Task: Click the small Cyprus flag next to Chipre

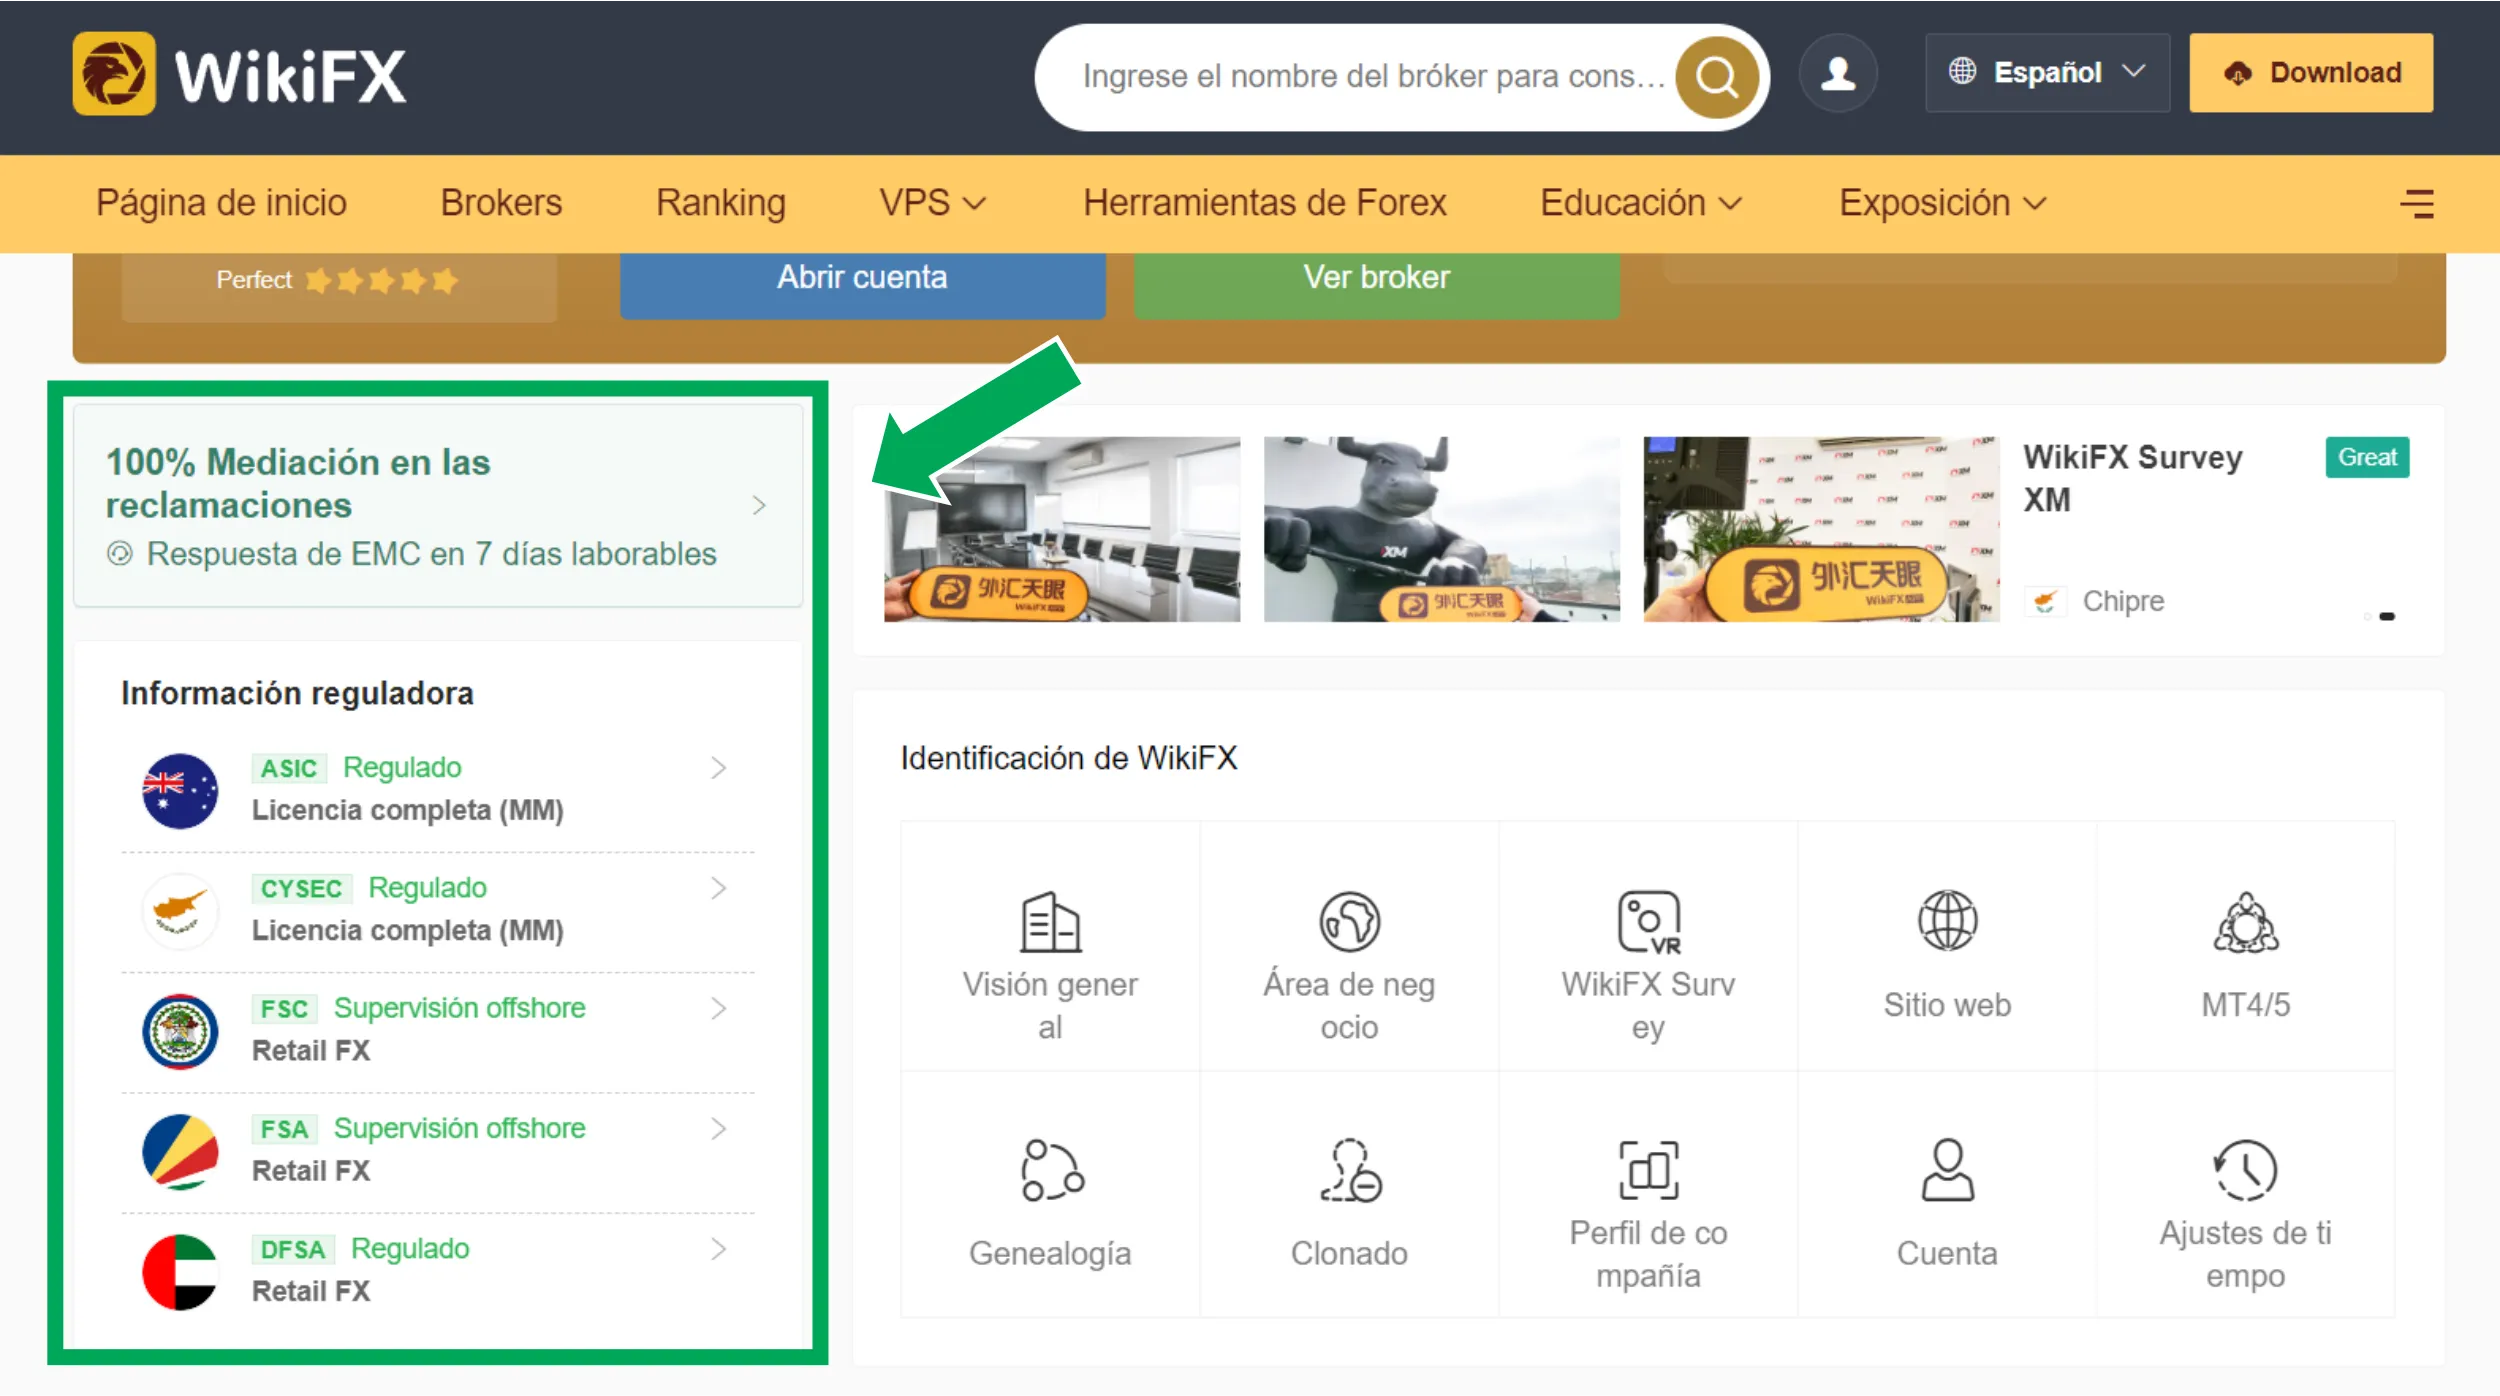Action: point(2045,601)
